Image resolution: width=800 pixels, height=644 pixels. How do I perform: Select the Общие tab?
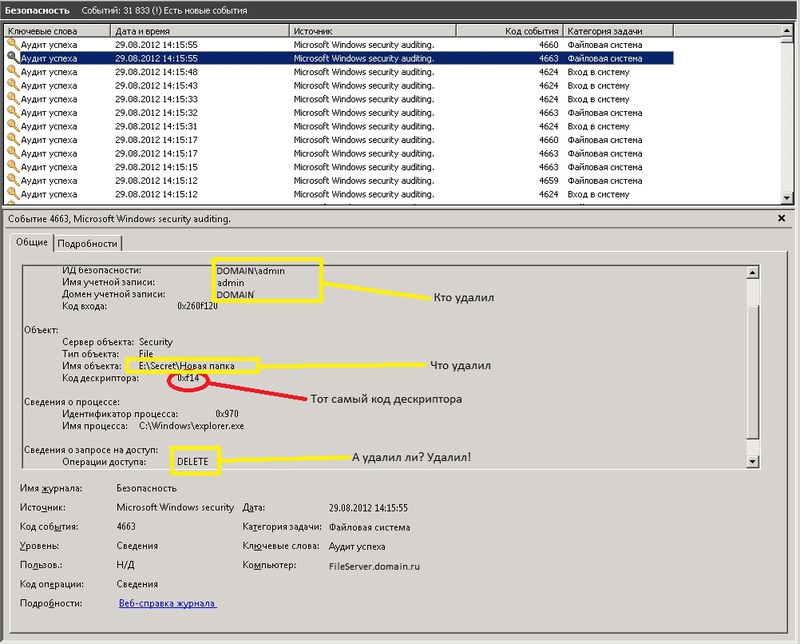click(31, 243)
